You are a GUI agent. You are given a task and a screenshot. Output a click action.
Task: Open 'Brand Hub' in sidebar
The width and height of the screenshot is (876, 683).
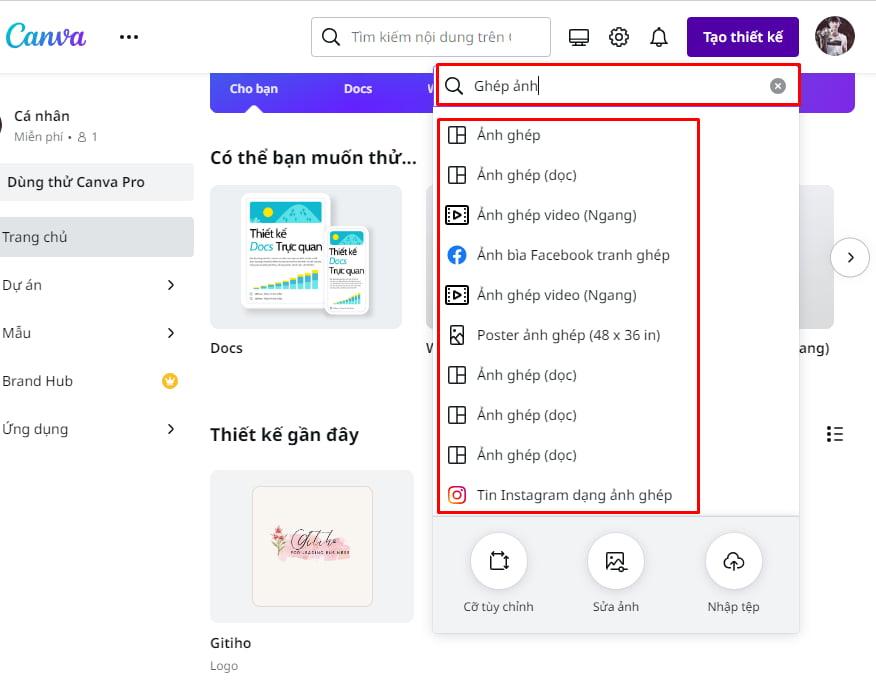tap(97, 381)
